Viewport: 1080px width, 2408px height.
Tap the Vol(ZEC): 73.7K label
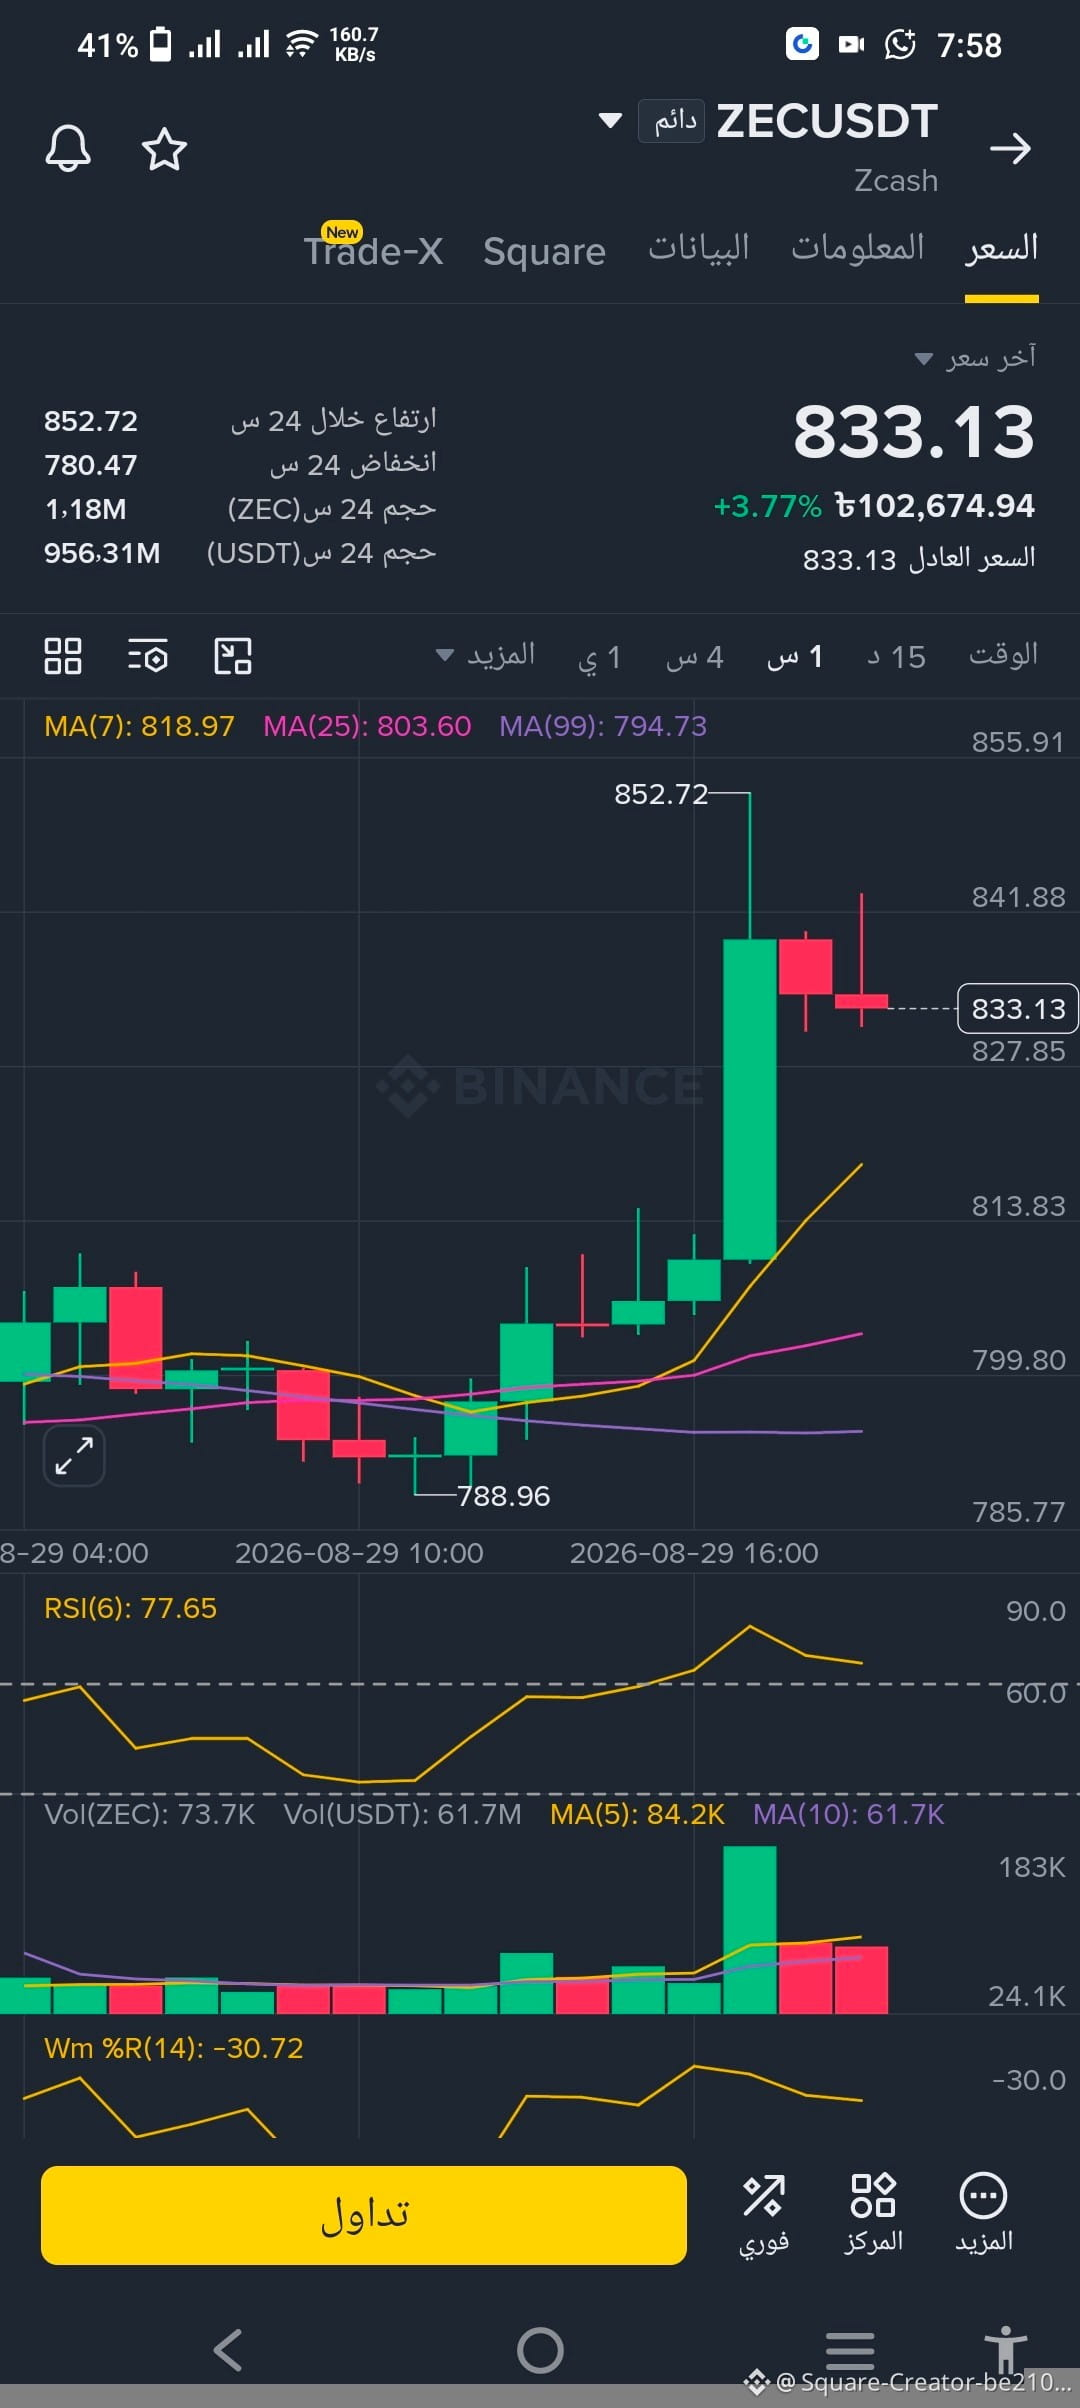[x=150, y=1814]
